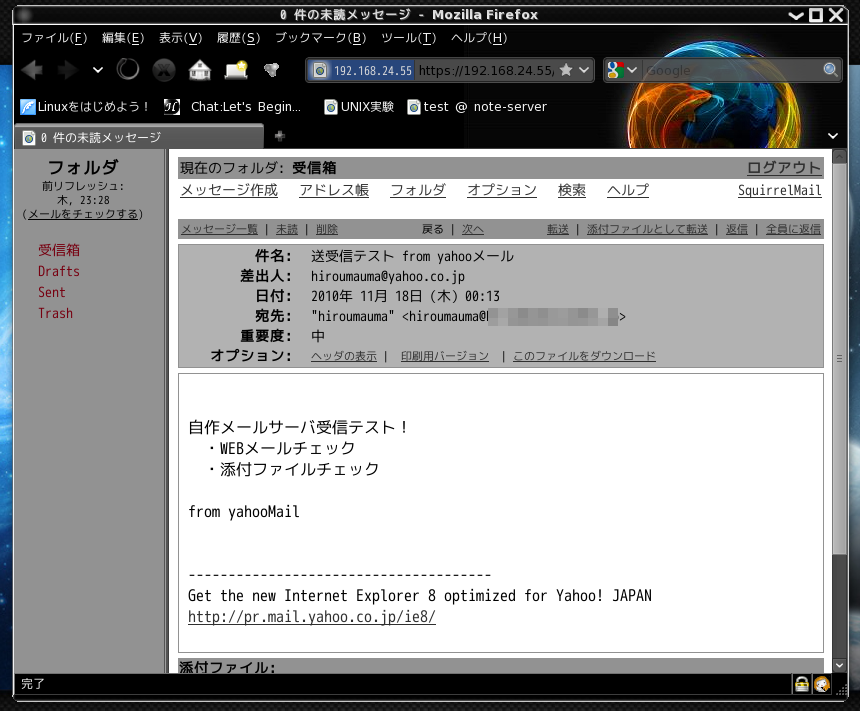Screen dimensions: 860x711
Task: Click the sender hiroumauma@yahoo.co.jp text
Action: 388,276
